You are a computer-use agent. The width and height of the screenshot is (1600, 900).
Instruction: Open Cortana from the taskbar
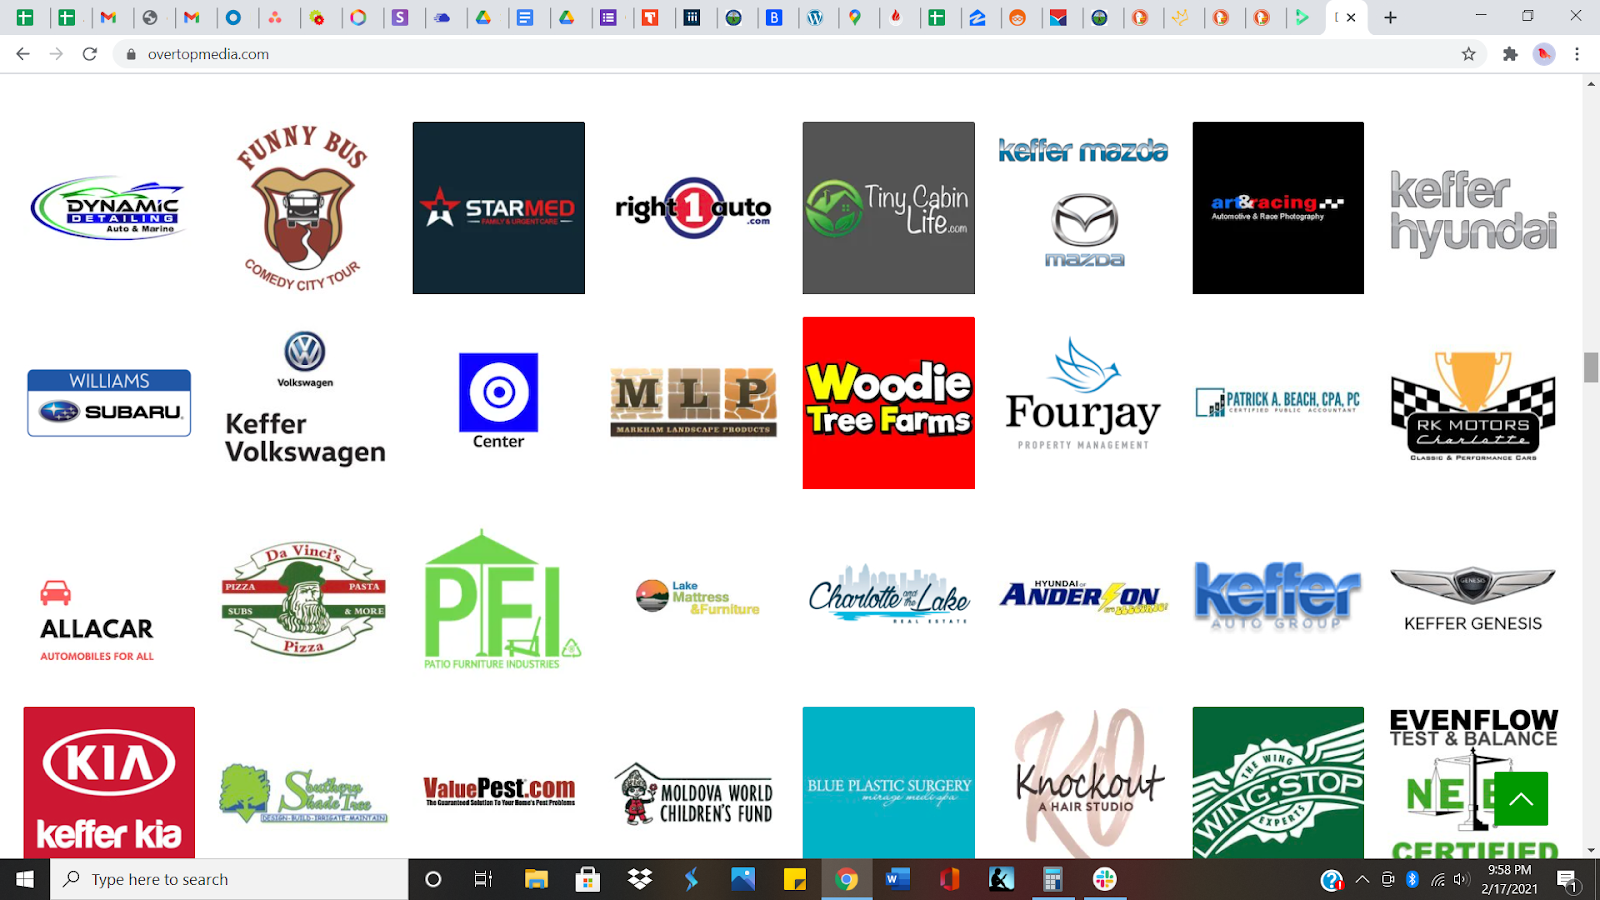pos(433,879)
